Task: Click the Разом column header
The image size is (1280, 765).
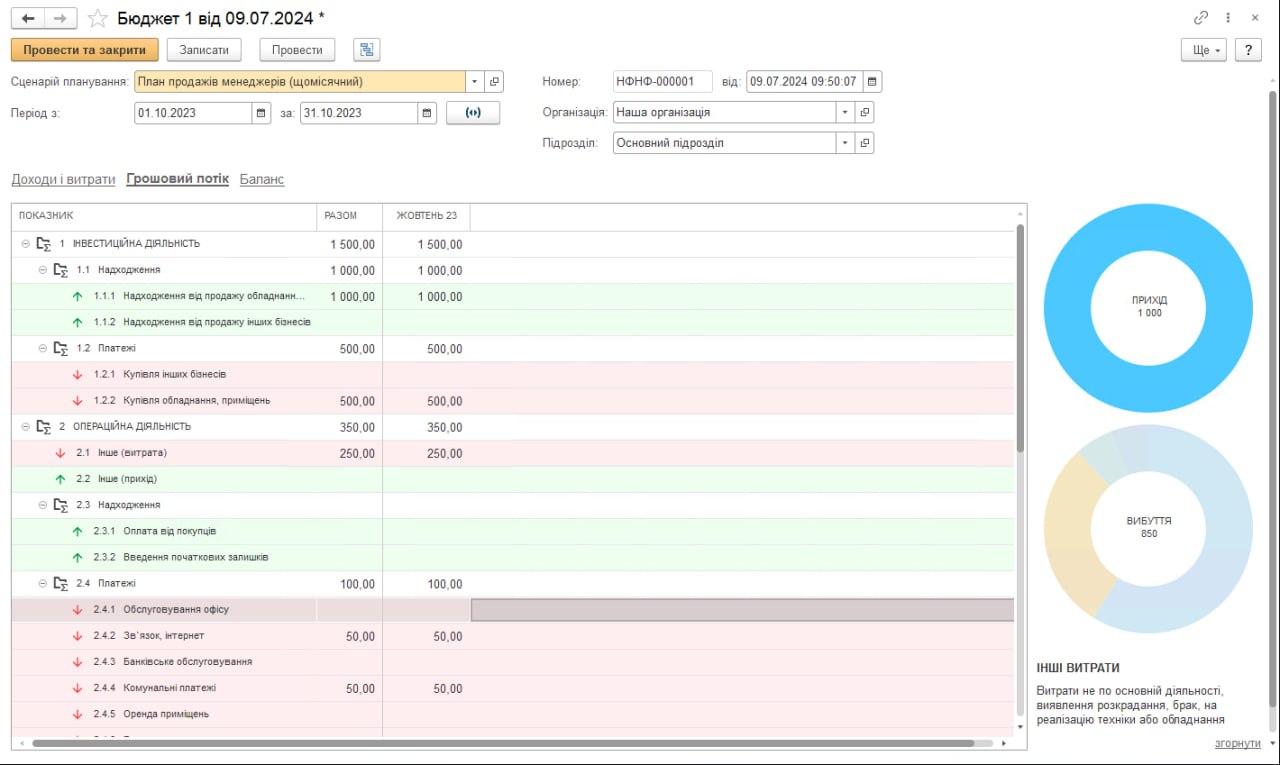Action: (349, 216)
